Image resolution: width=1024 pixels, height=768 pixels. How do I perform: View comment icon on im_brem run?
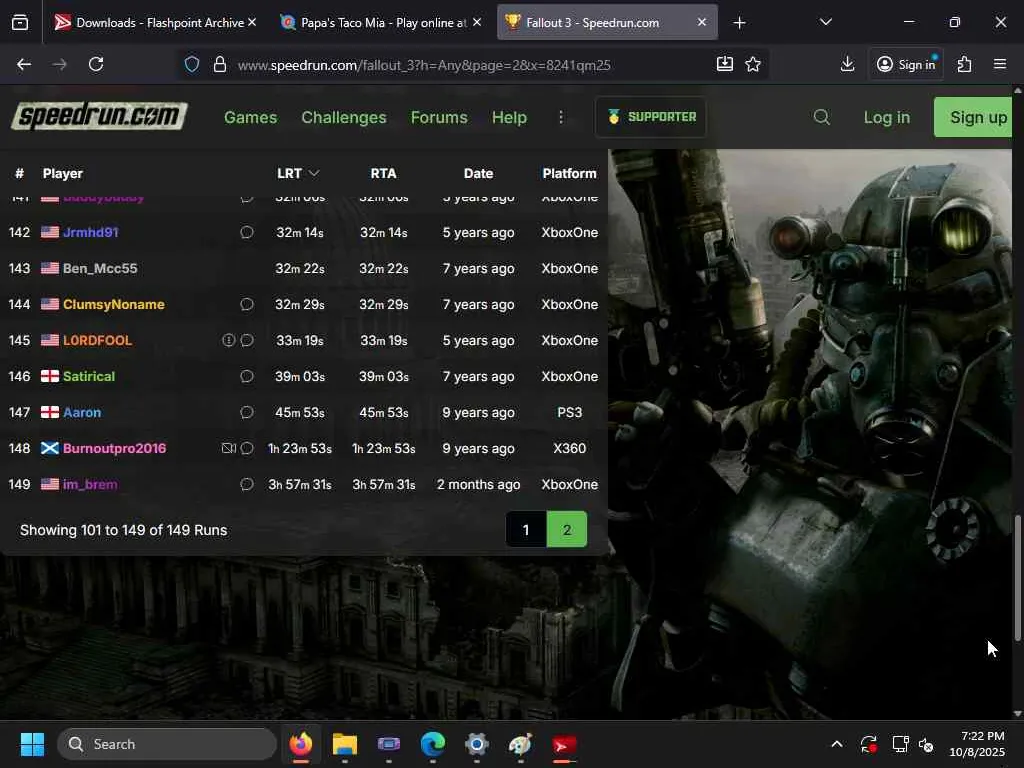click(246, 484)
